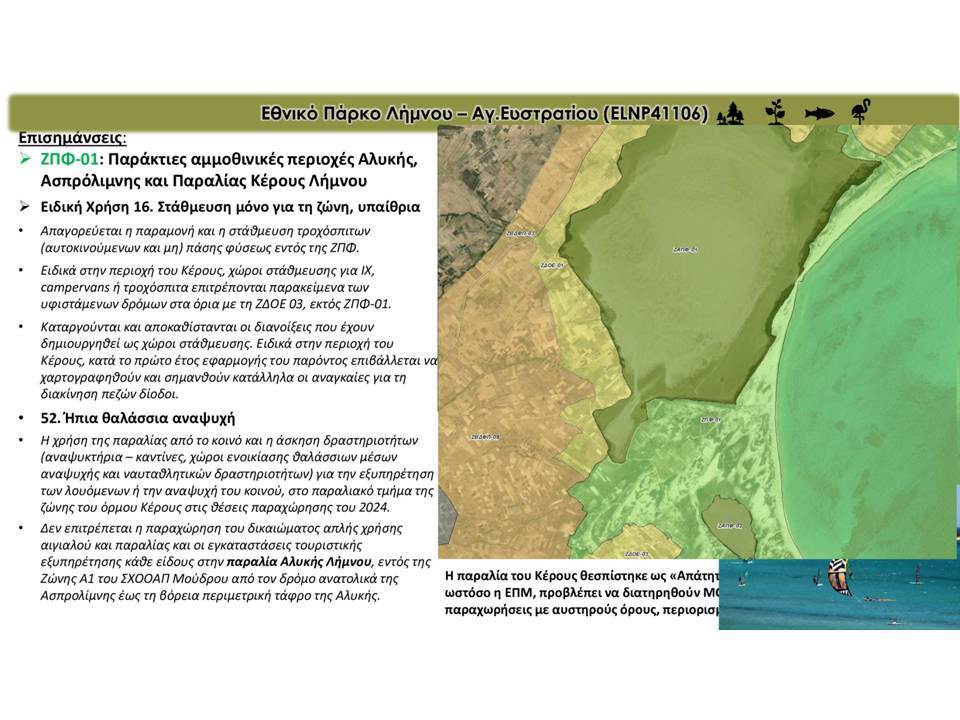
Task: Click the '-02' label inside the small oval zone
Action: (730, 525)
